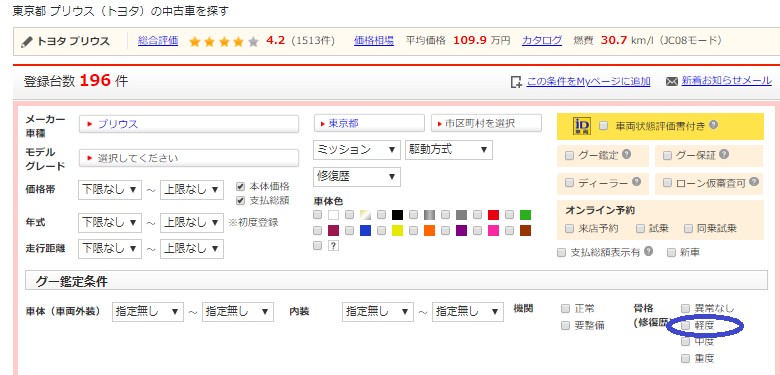Image resolution: width=780 pixels, height=375 pixels.
Task: Open help icon next to グー鑑定
Action: (627, 155)
